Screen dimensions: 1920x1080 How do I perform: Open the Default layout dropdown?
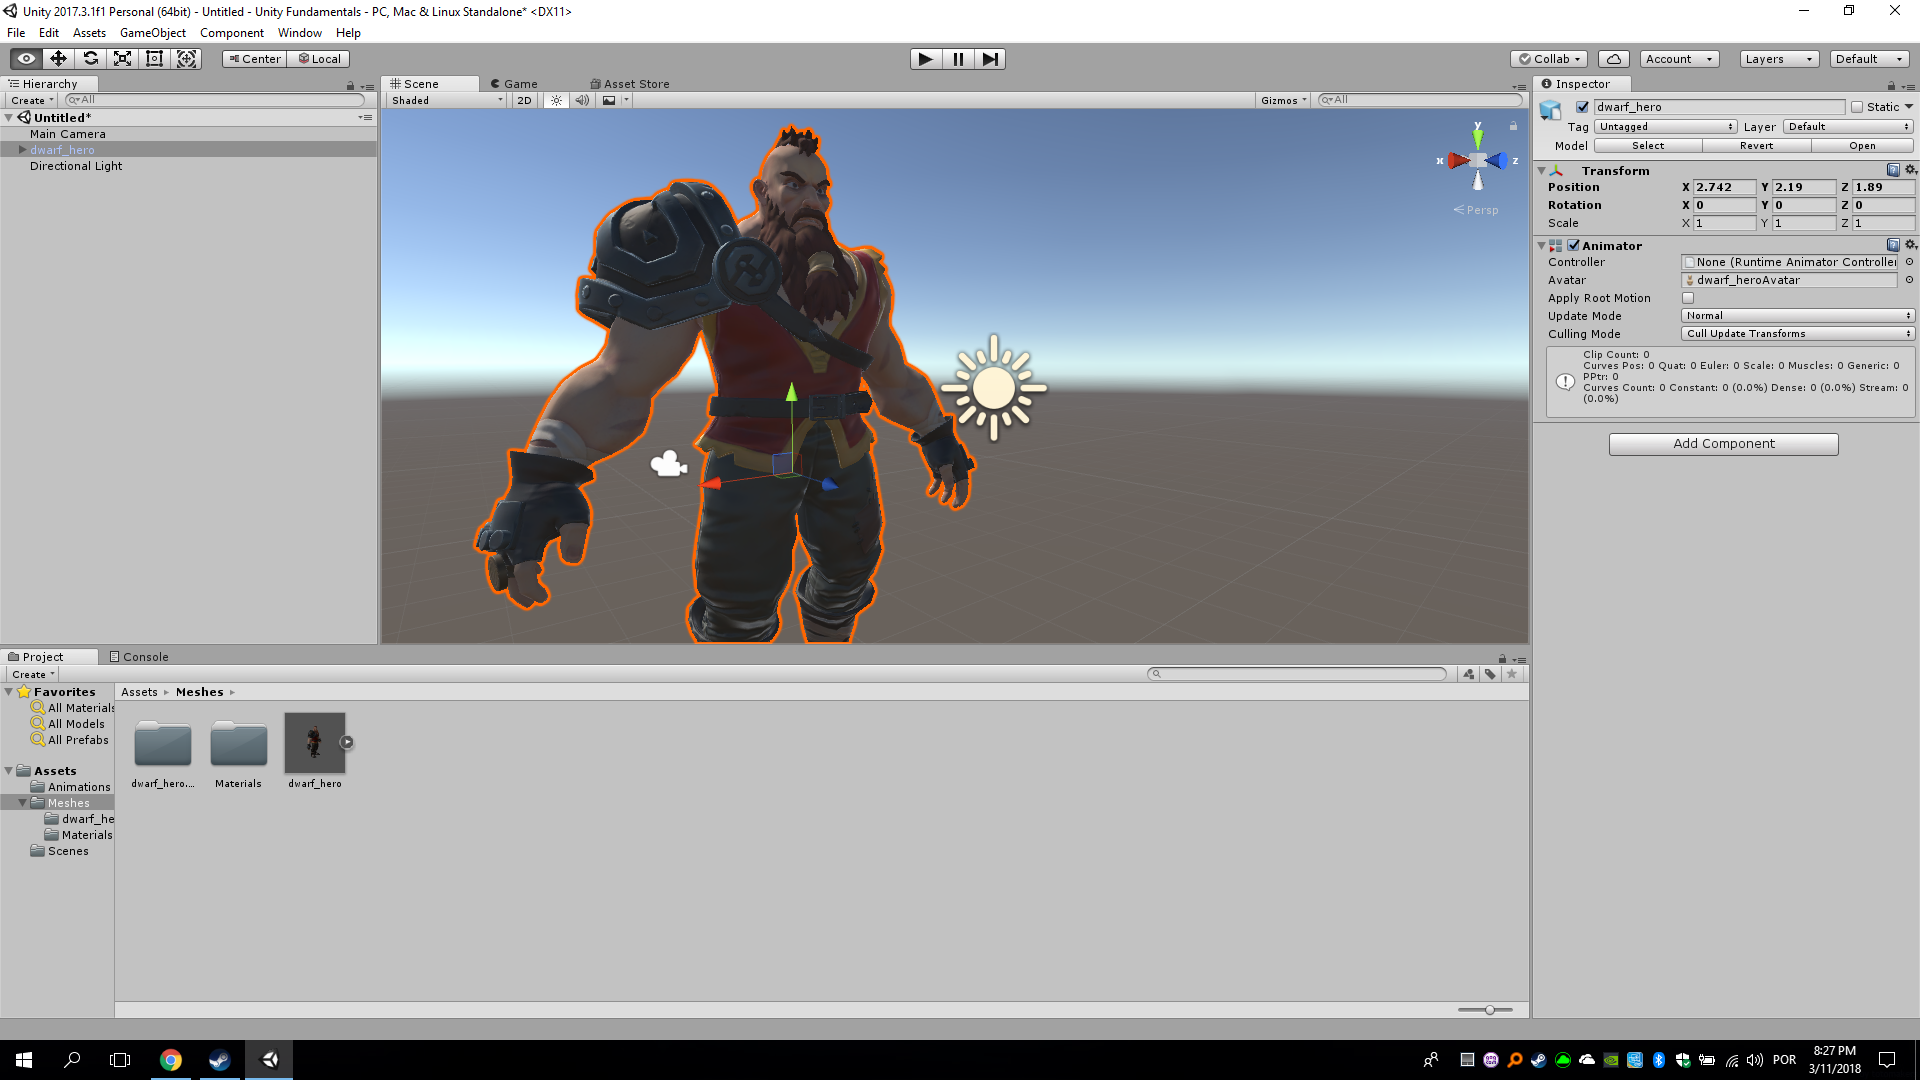tap(1870, 59)
